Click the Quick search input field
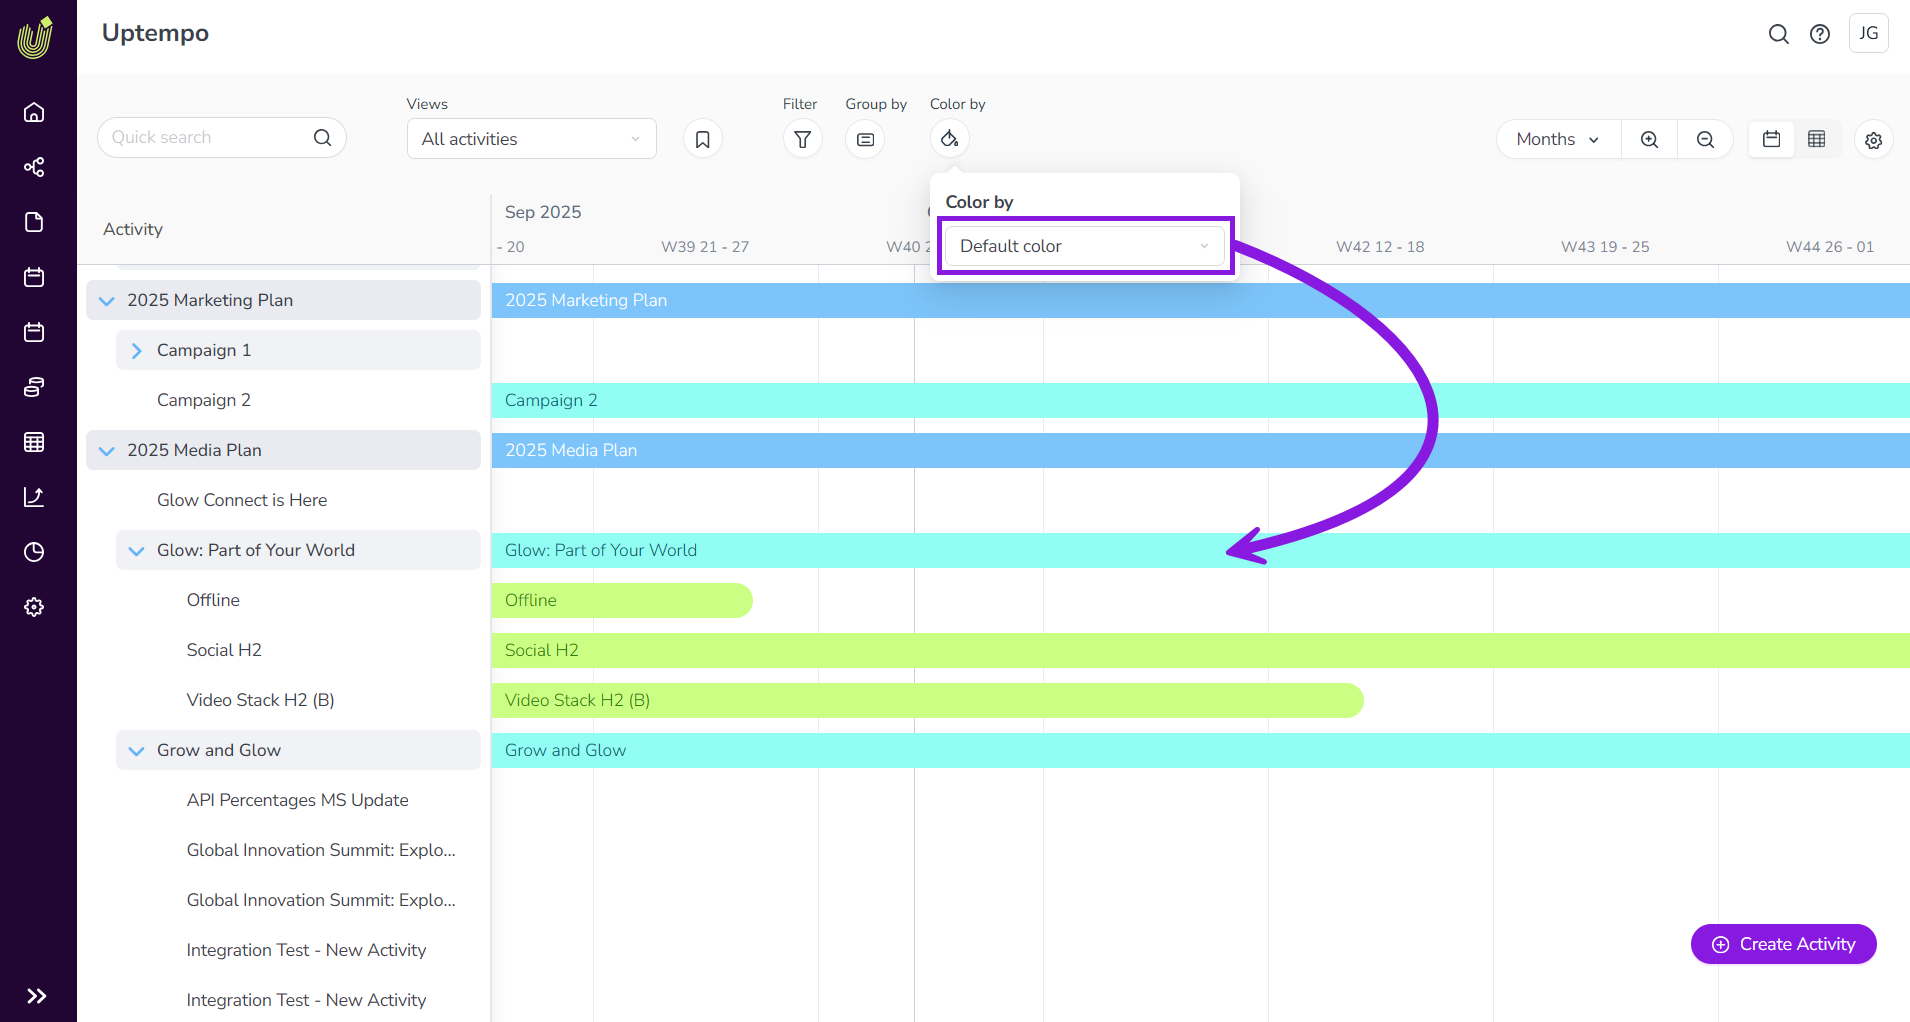 coord(210,138)
